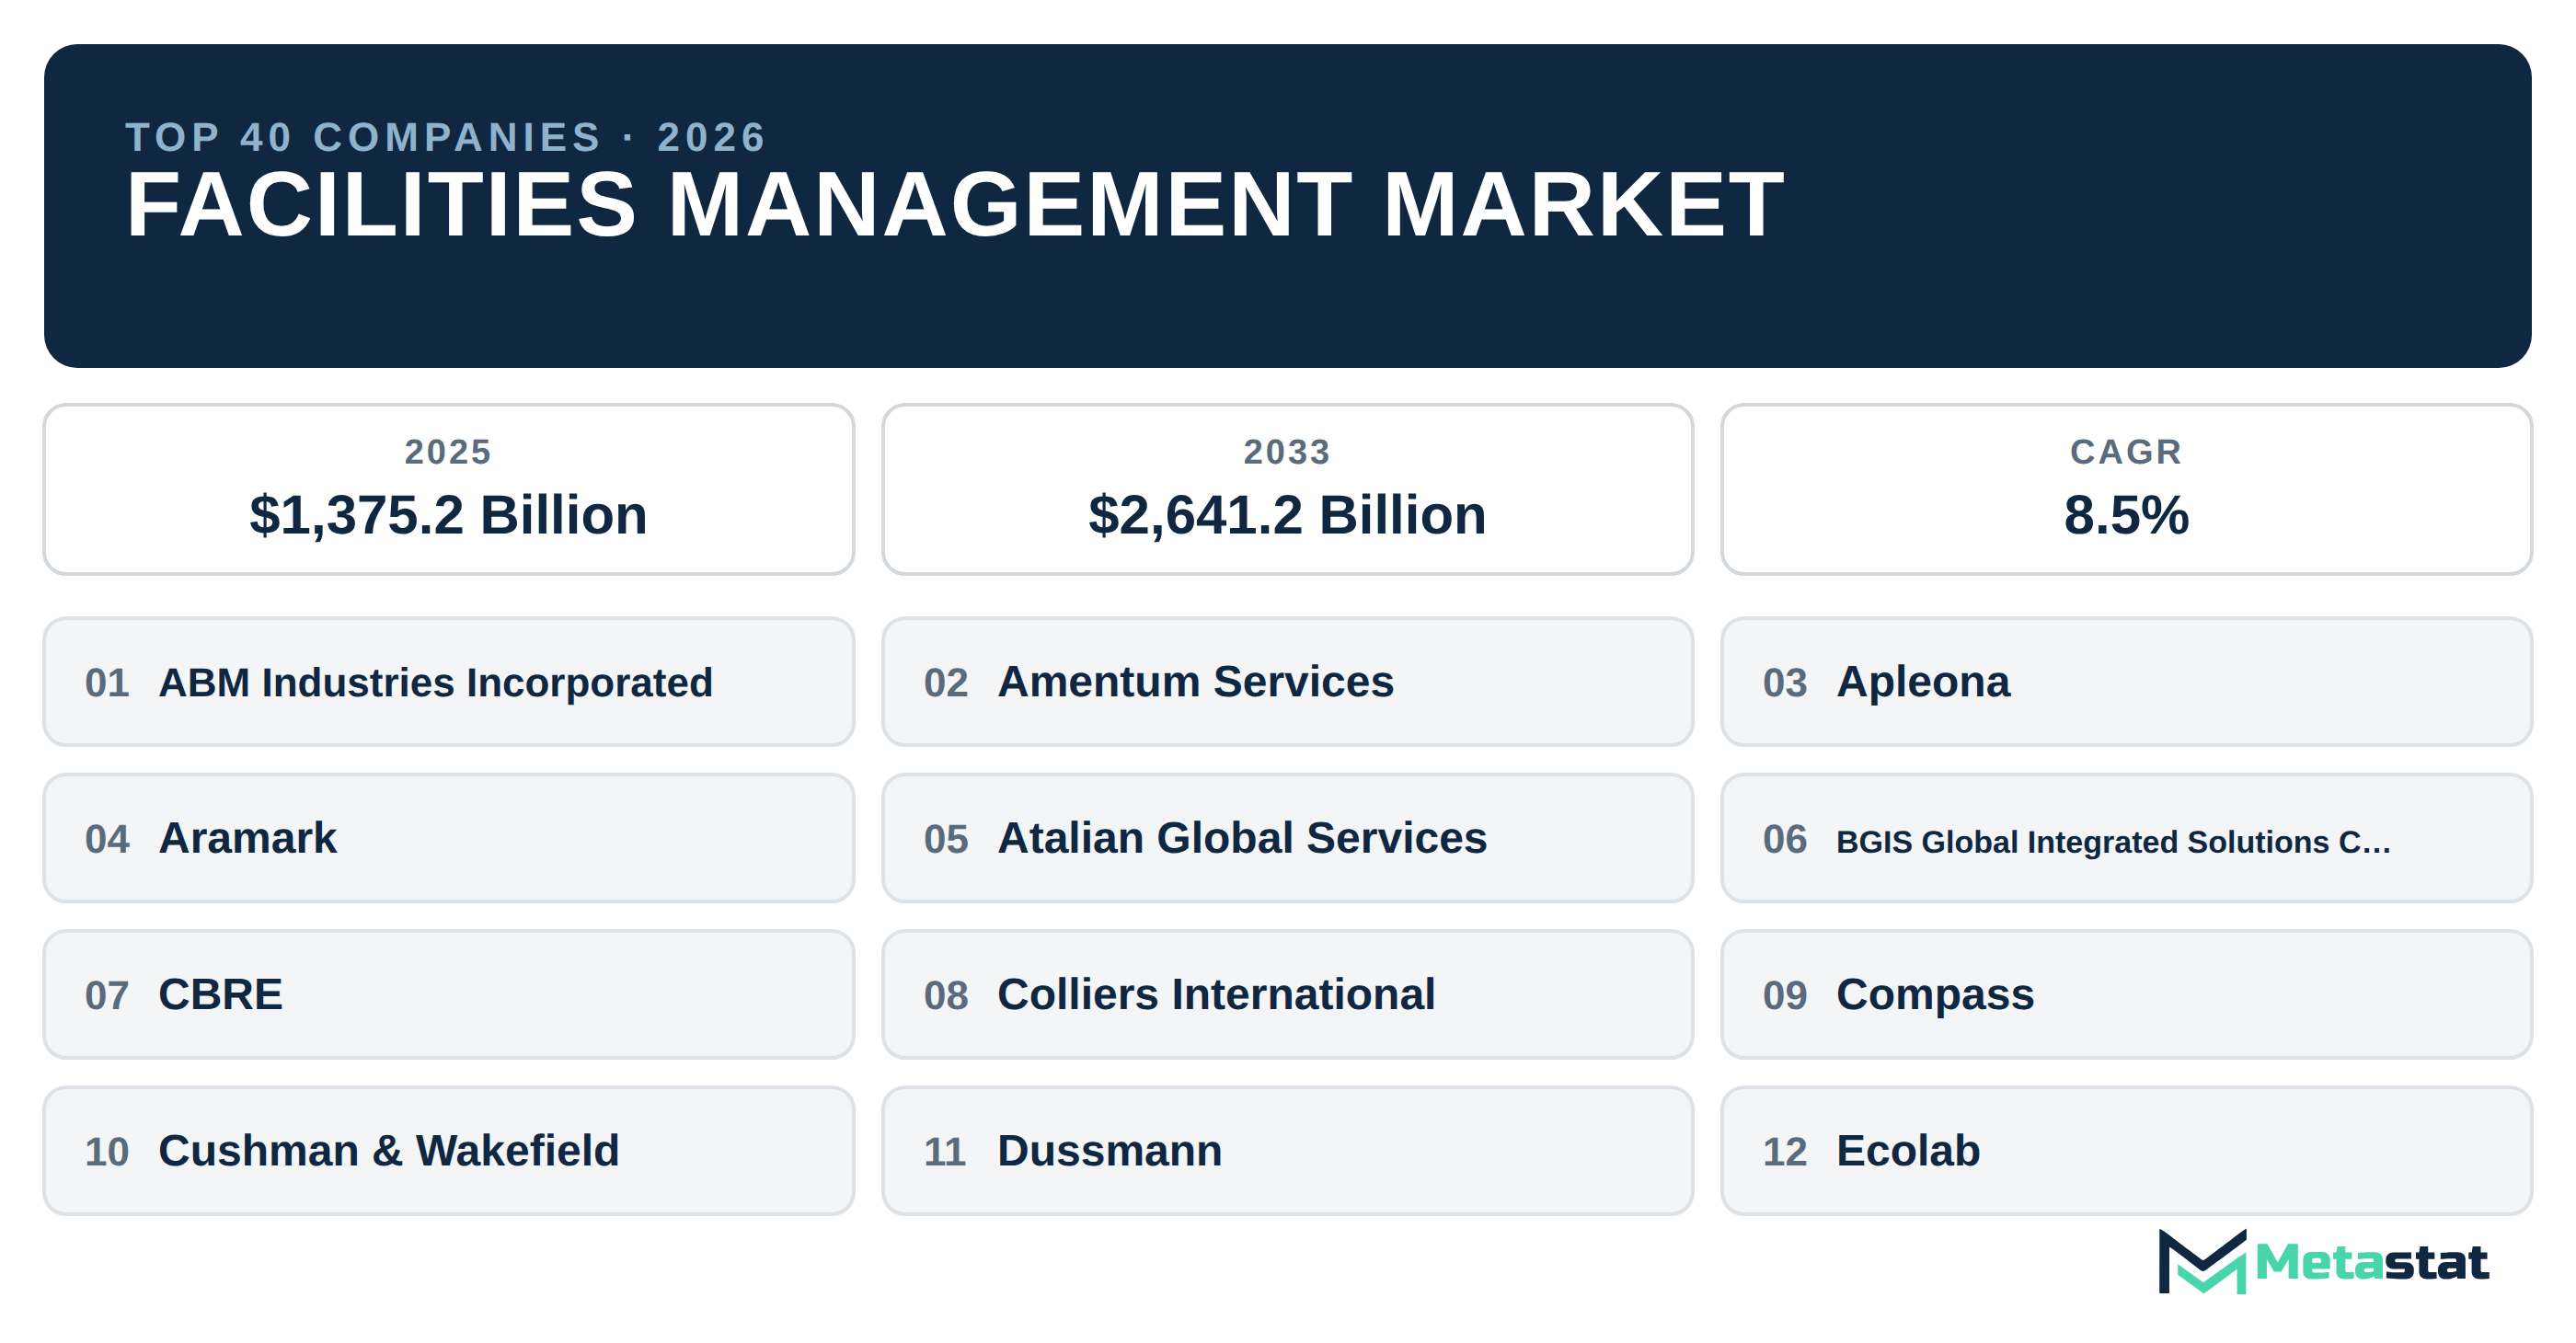Click rank number 06

click(1785, 839)
